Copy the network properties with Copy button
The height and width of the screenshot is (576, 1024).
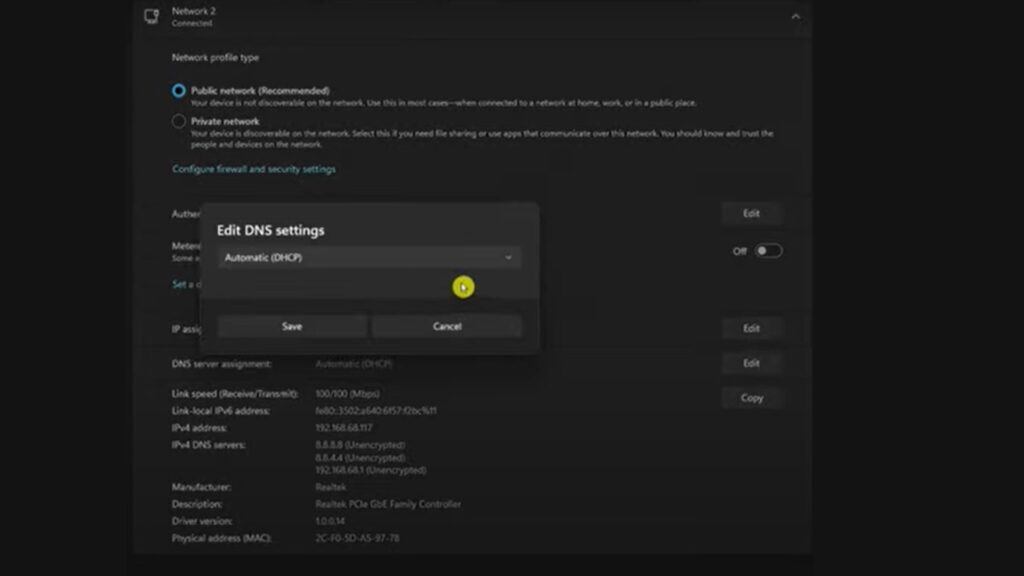tap(751, 398)
